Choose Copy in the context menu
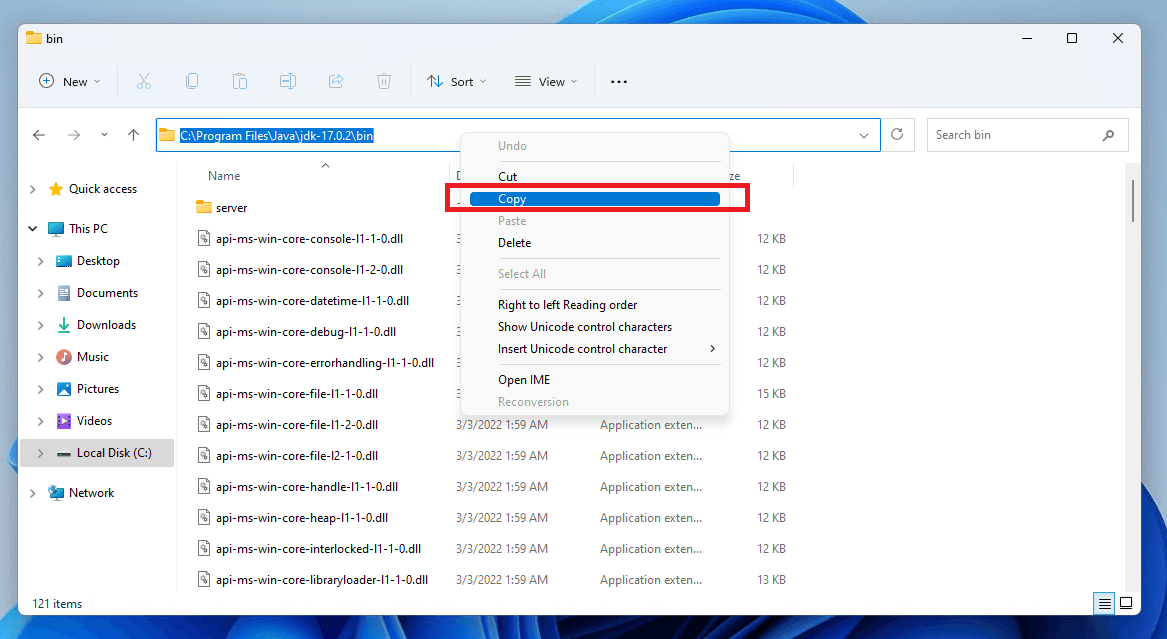The image size is (1167, 639). pyautogui.click(x=595, y=199)
